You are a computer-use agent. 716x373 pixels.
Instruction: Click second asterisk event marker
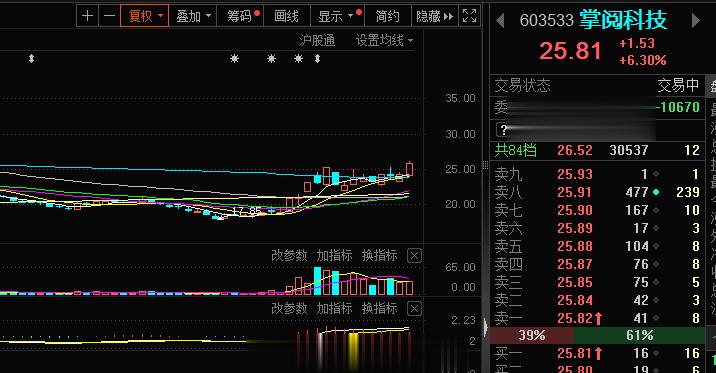click(271, 58)
